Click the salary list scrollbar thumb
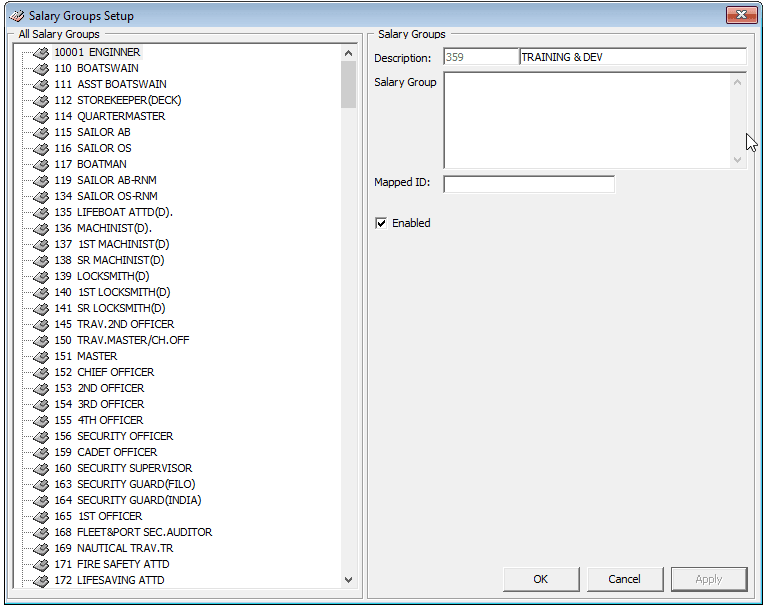Screen dimensions: 763x606 pos(348,84)
